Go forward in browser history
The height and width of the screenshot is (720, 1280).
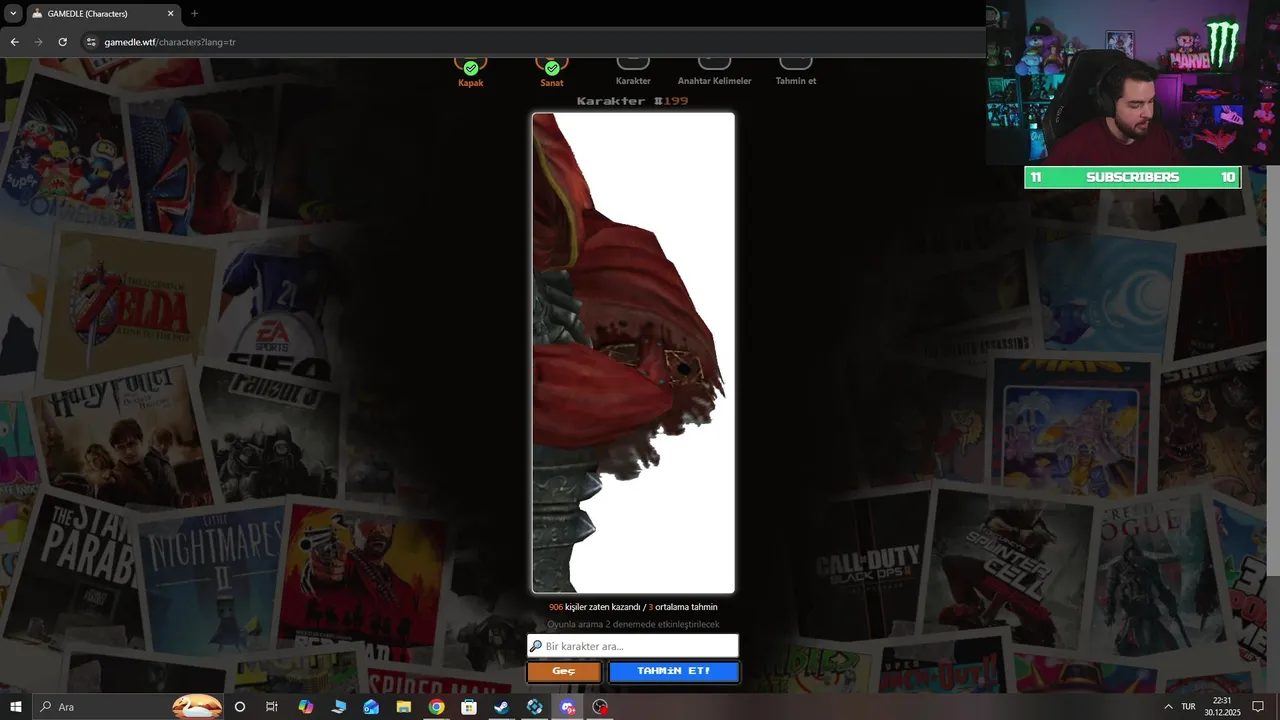(39, 42)
